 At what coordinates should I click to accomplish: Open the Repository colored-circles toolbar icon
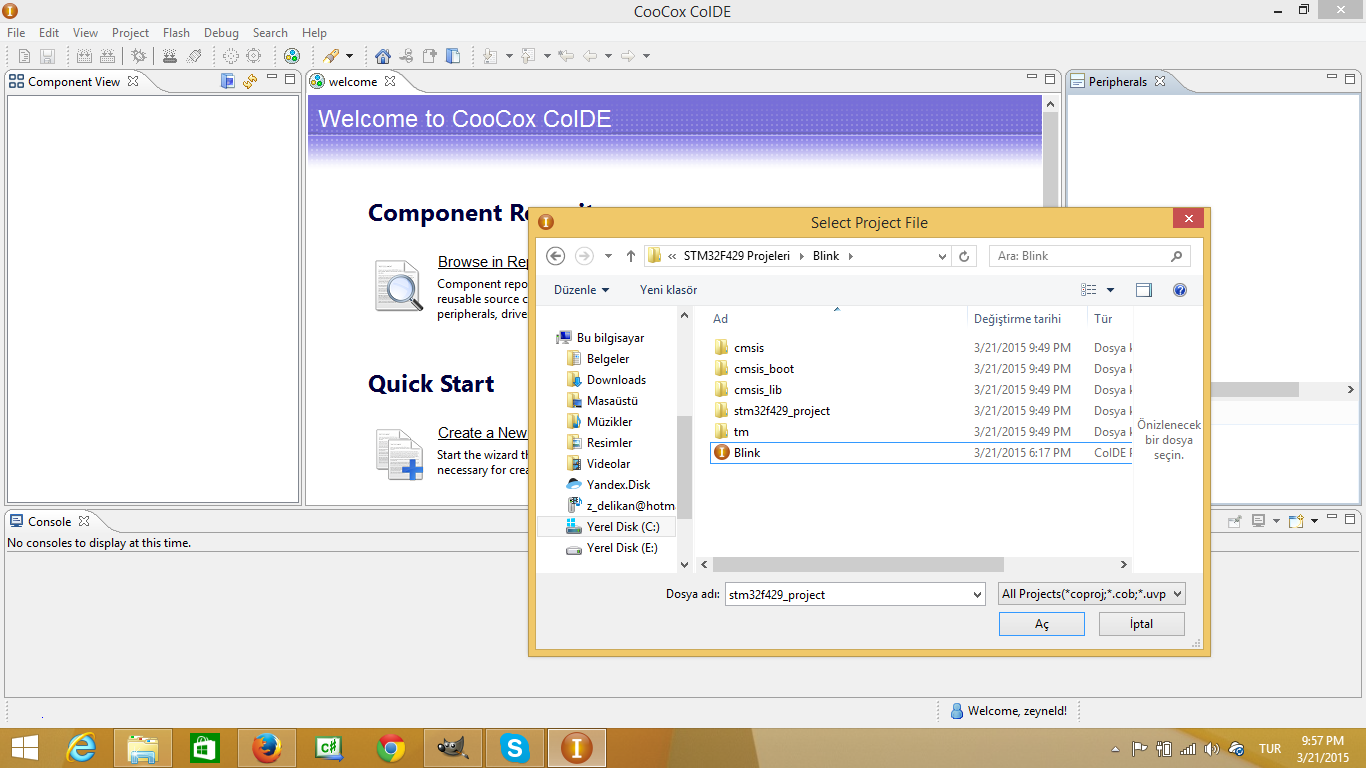coord(291,56)
